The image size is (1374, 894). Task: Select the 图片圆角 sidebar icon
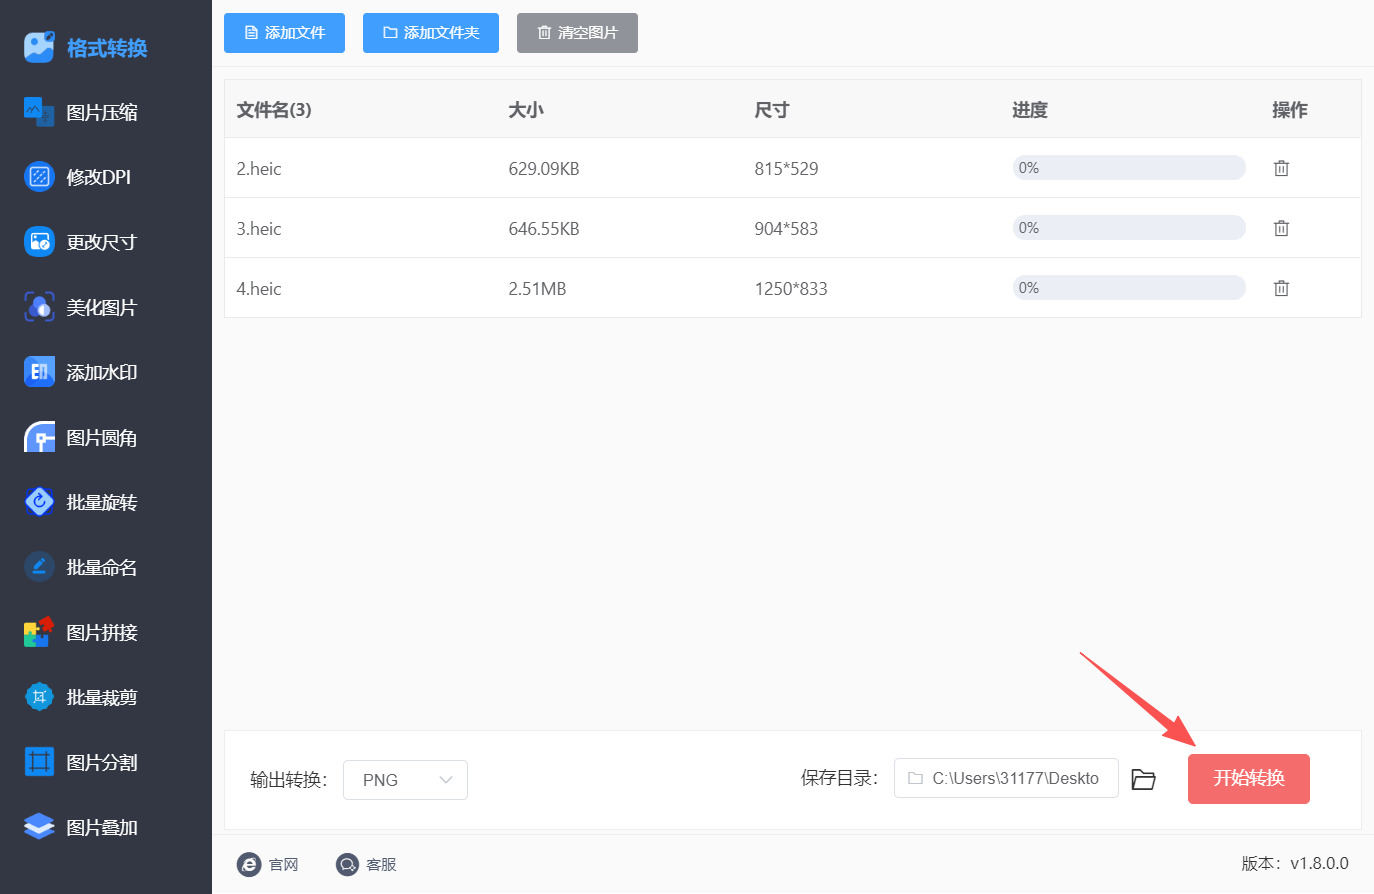[39, 437]
